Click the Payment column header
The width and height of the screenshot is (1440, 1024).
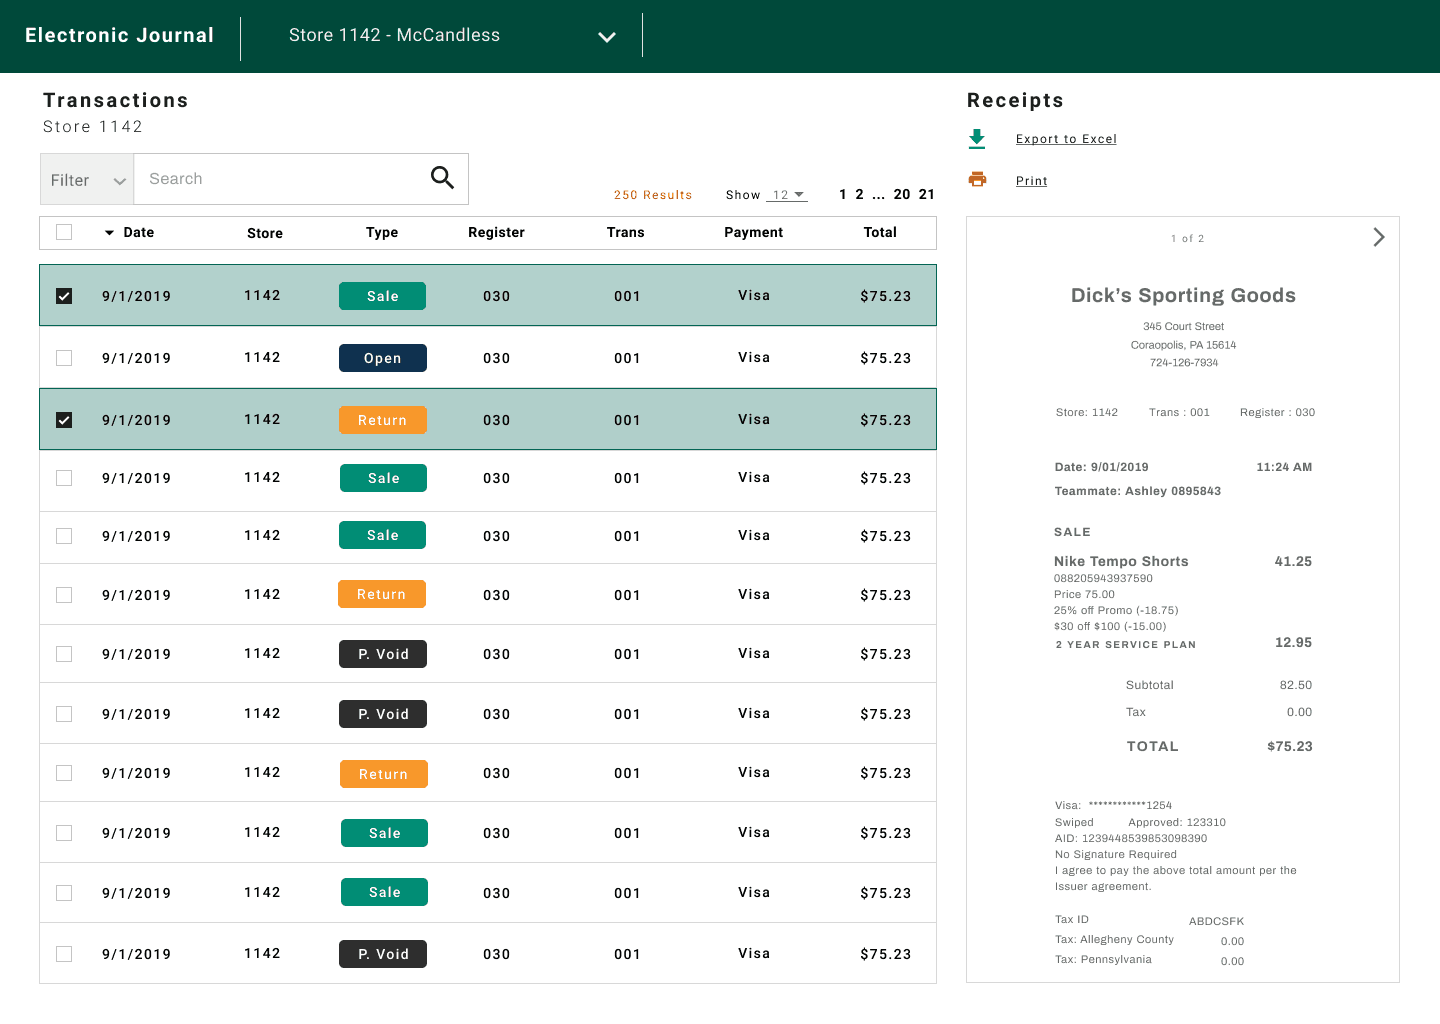pyautogui.click(x=753, y=232)
